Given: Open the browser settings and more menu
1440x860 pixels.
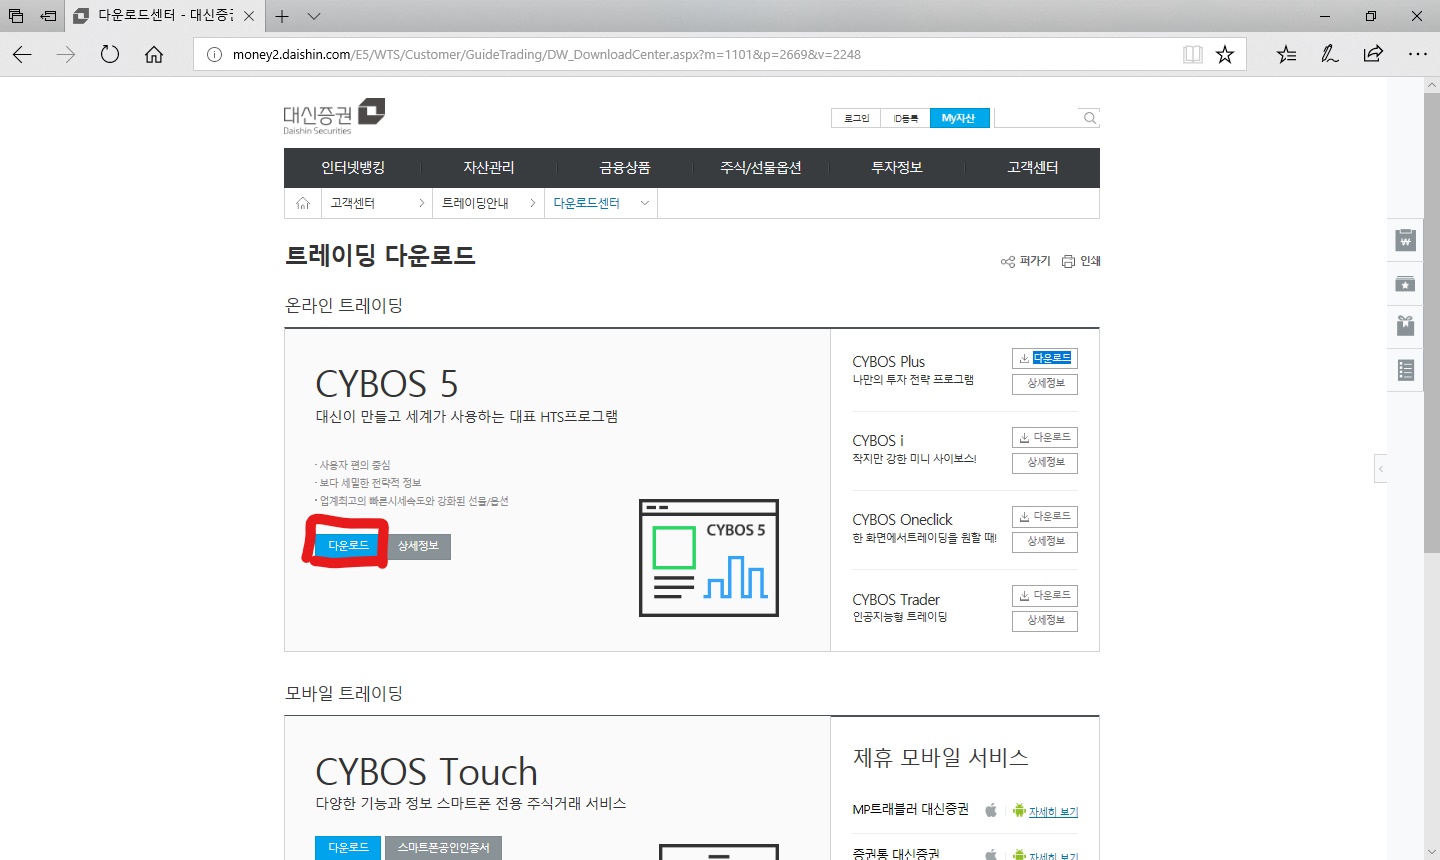Looking at the screenshot, I should [1418, 54].
